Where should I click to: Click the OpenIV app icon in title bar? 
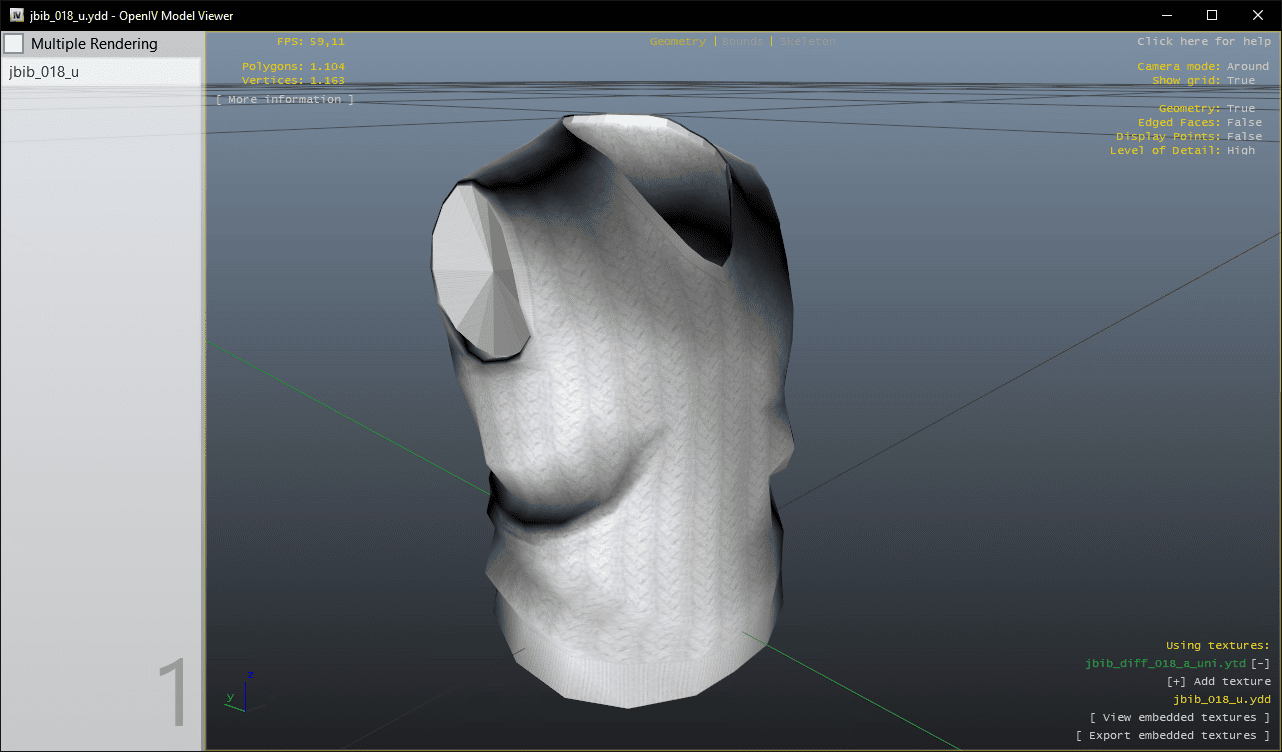coord(17,15)
